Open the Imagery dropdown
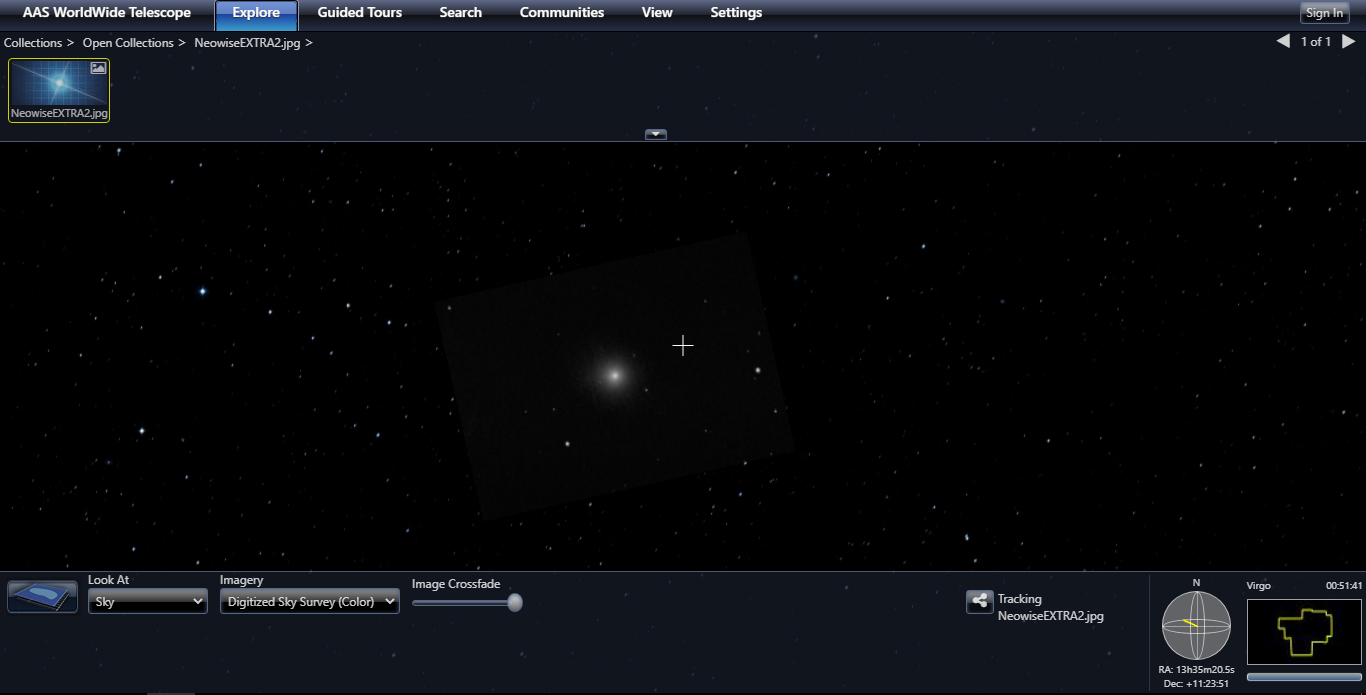The height and width of the screenshot is (695, 1366). [310, 602]
